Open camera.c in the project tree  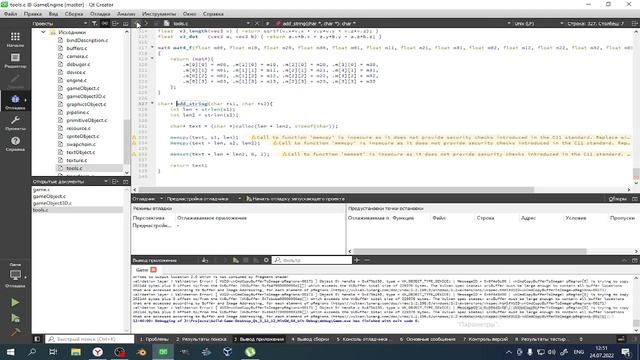(x=77, y=56)
